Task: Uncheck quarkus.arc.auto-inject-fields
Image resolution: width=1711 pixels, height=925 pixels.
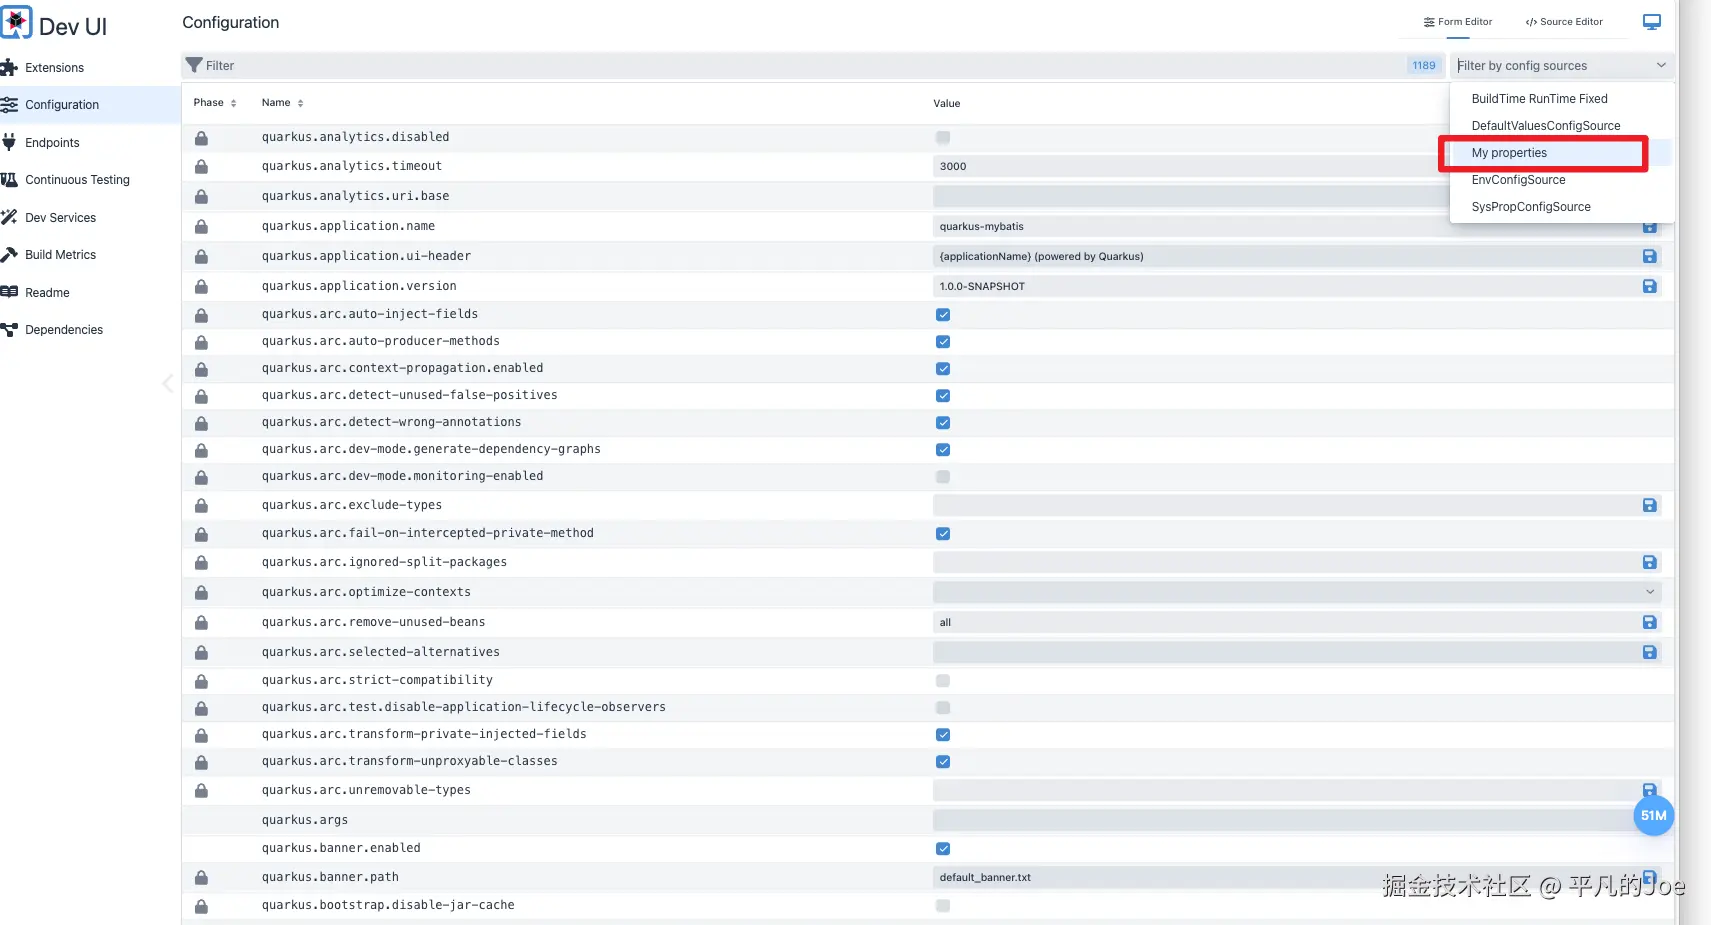Action: (x=943, y=314)
